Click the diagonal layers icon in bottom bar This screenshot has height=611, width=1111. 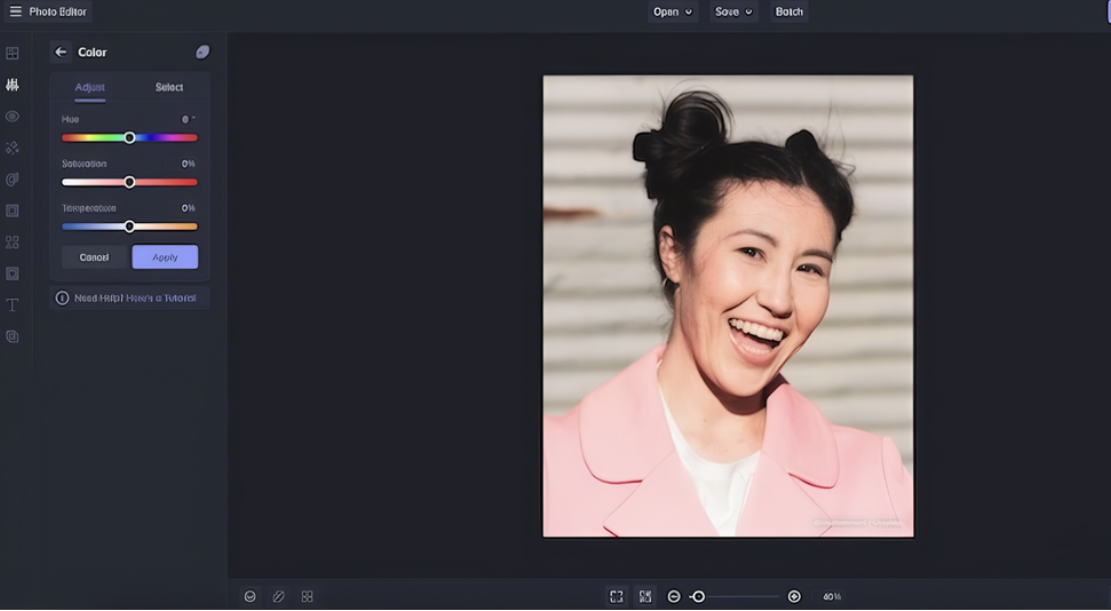[x=278, y=597]
